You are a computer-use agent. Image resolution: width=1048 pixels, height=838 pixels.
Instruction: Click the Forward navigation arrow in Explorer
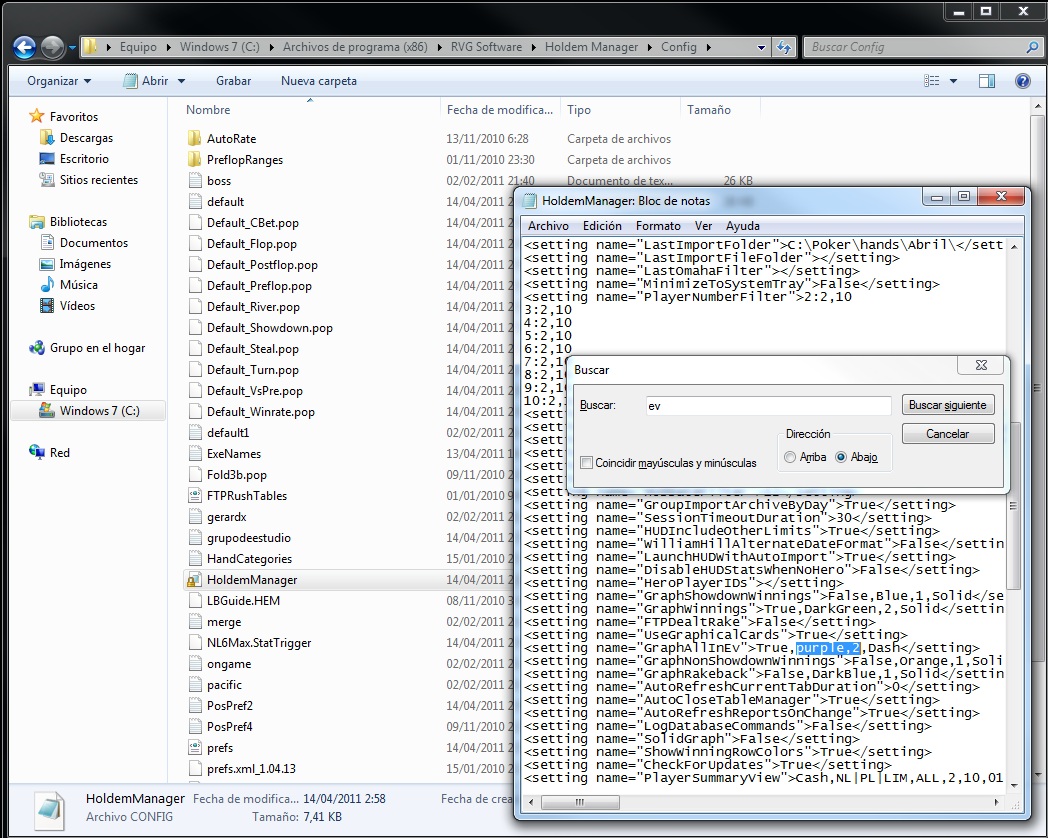(53, 47)
